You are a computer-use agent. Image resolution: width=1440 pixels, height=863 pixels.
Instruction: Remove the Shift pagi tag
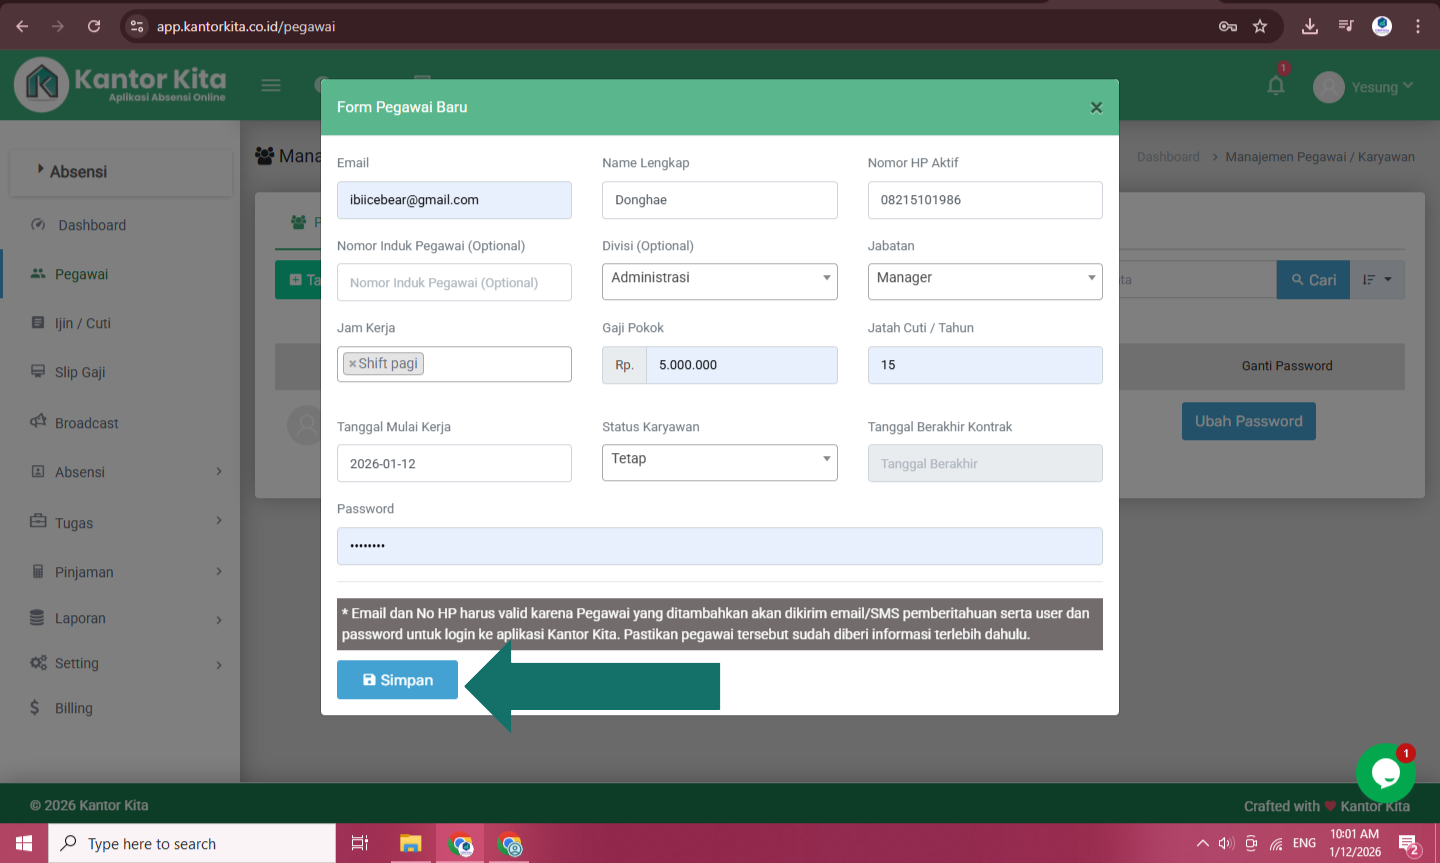tap(352, 364)
